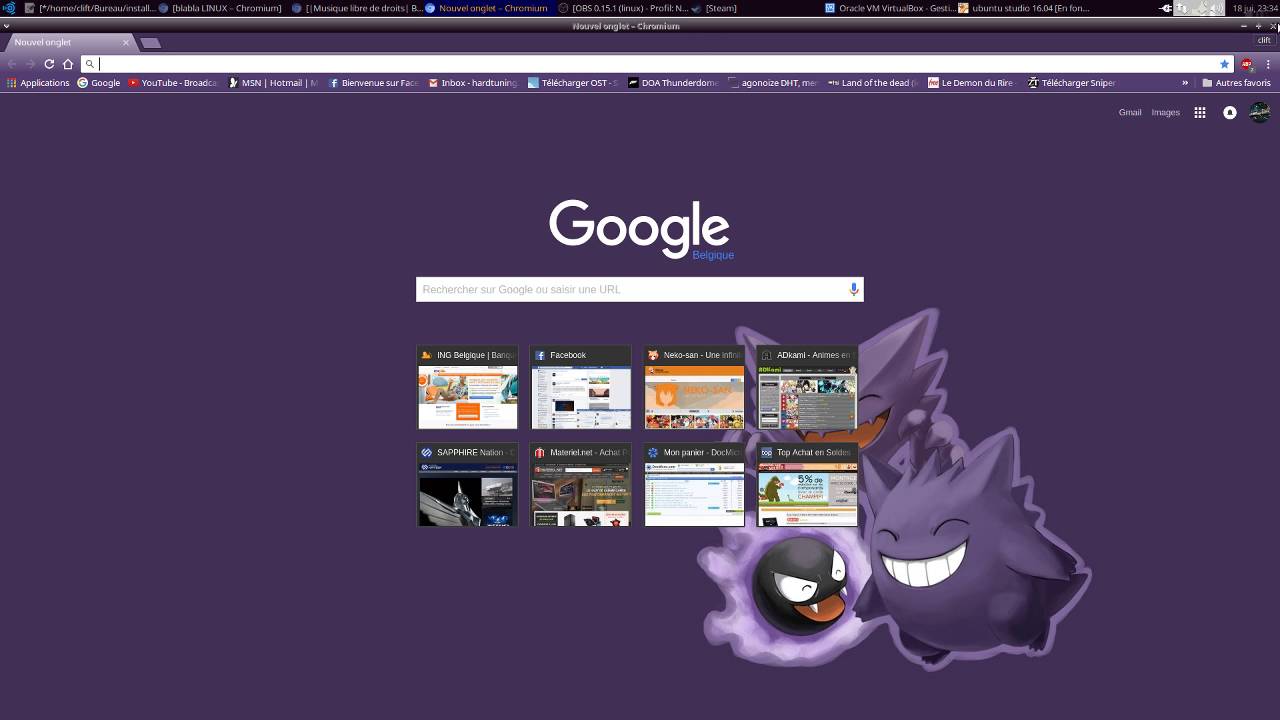Open ING Belgique thumbnail
Image resolution: width=1280 pixels, height=720 pixels.
[468, 387]
